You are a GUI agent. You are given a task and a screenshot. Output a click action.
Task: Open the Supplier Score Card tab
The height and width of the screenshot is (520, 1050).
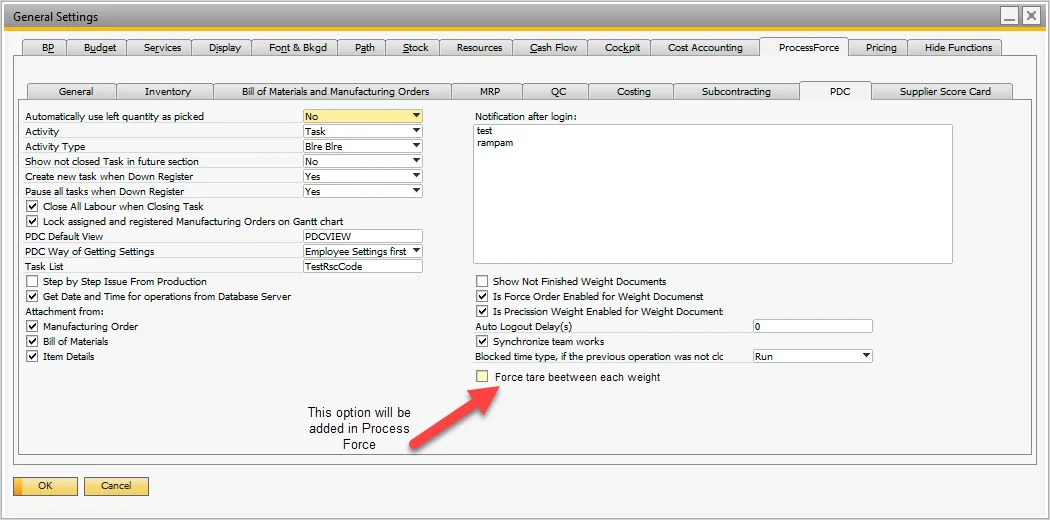click(x=944, y=92)
